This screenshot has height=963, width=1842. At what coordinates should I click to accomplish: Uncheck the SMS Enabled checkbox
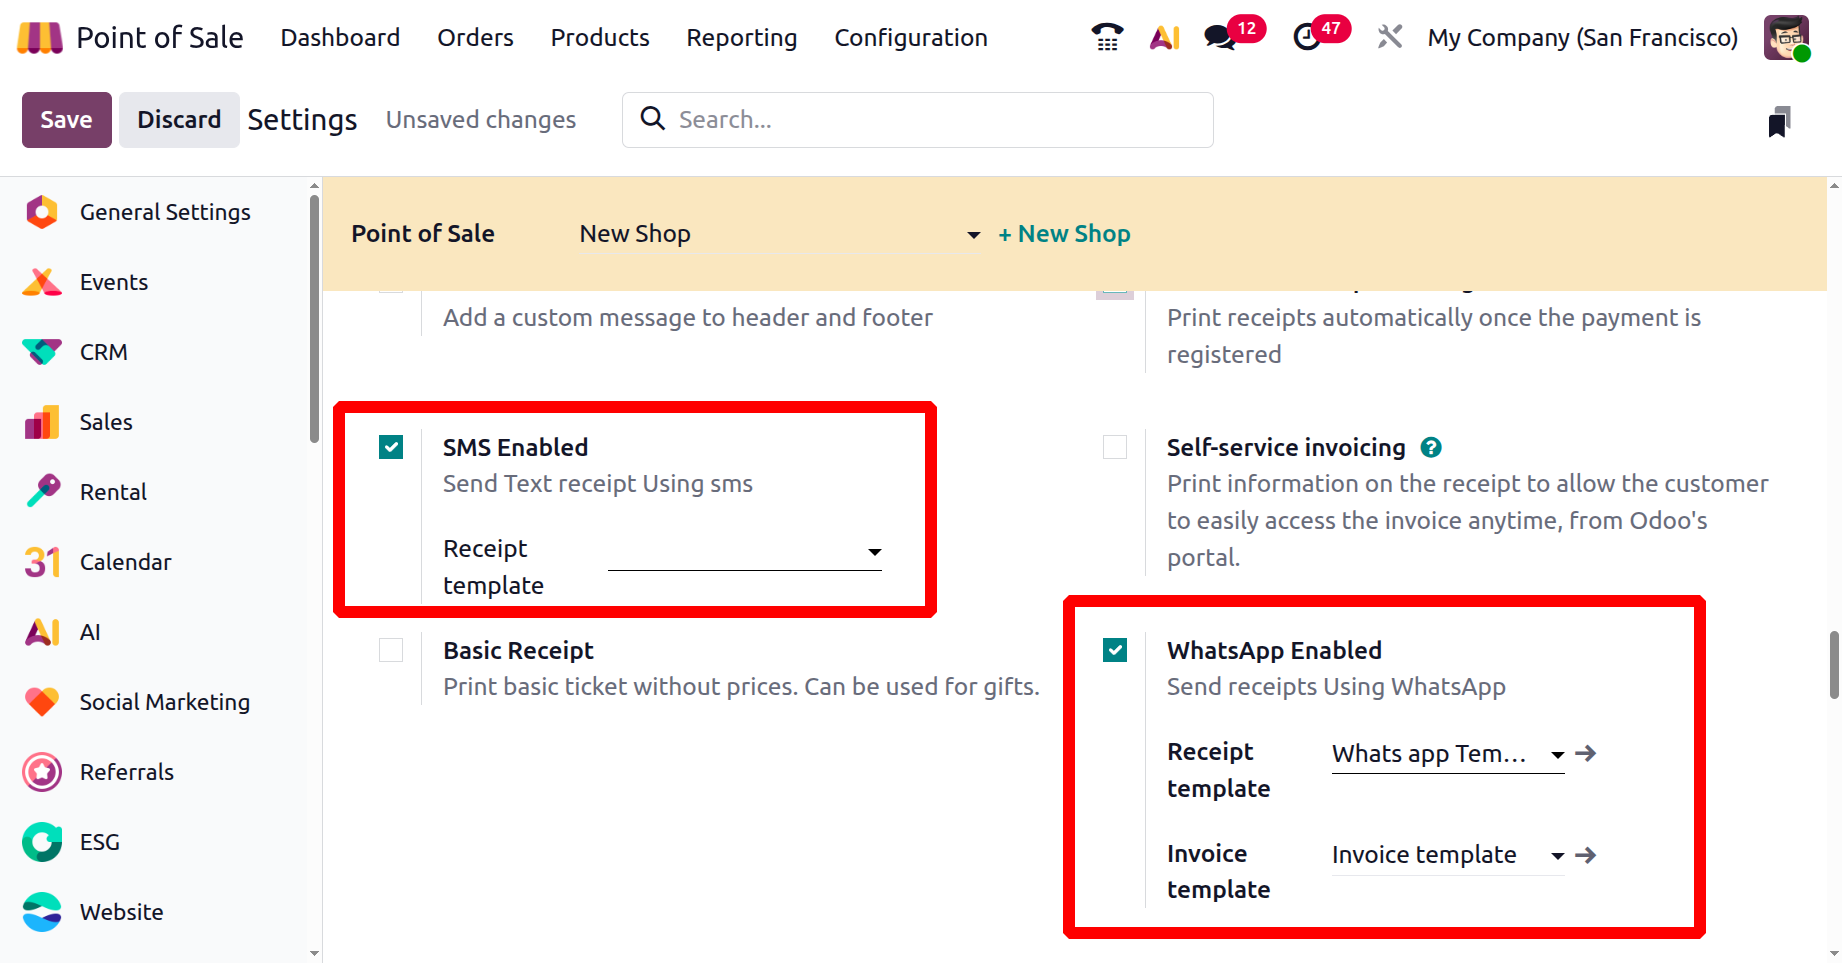pyautogui.click(x=391, y=447)
